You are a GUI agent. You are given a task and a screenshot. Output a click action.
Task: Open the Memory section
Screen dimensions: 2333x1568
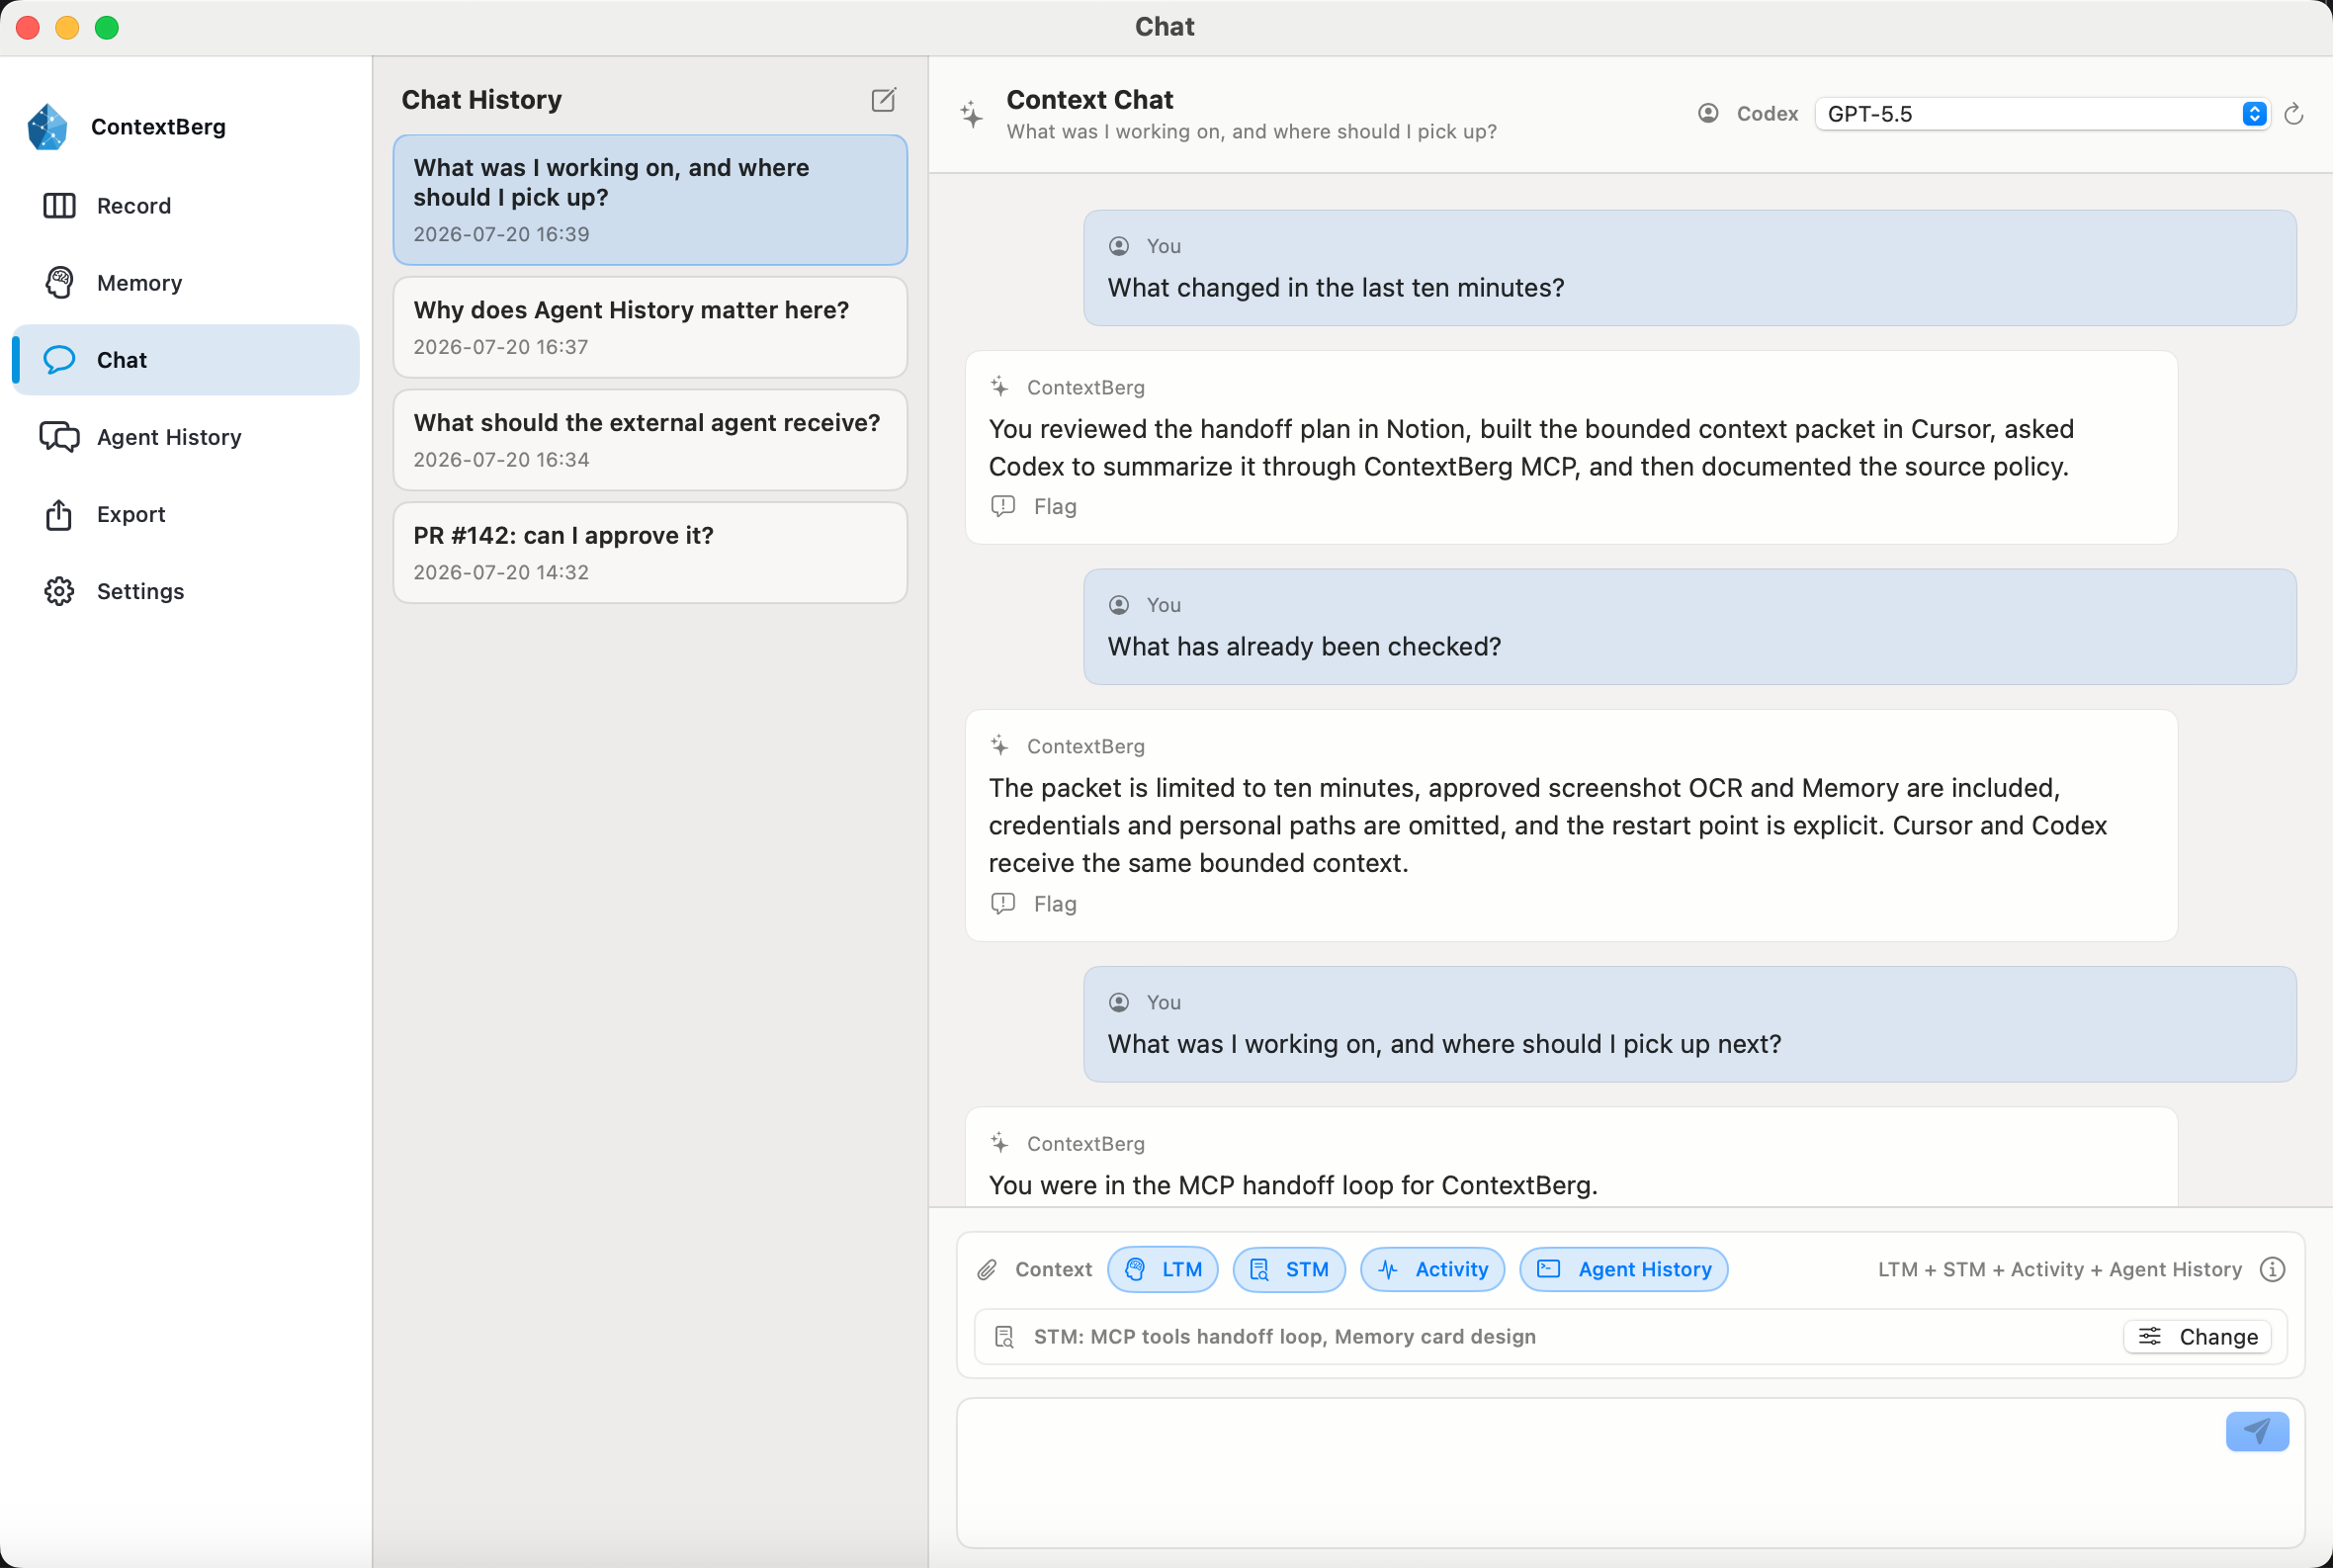point(186,283)
